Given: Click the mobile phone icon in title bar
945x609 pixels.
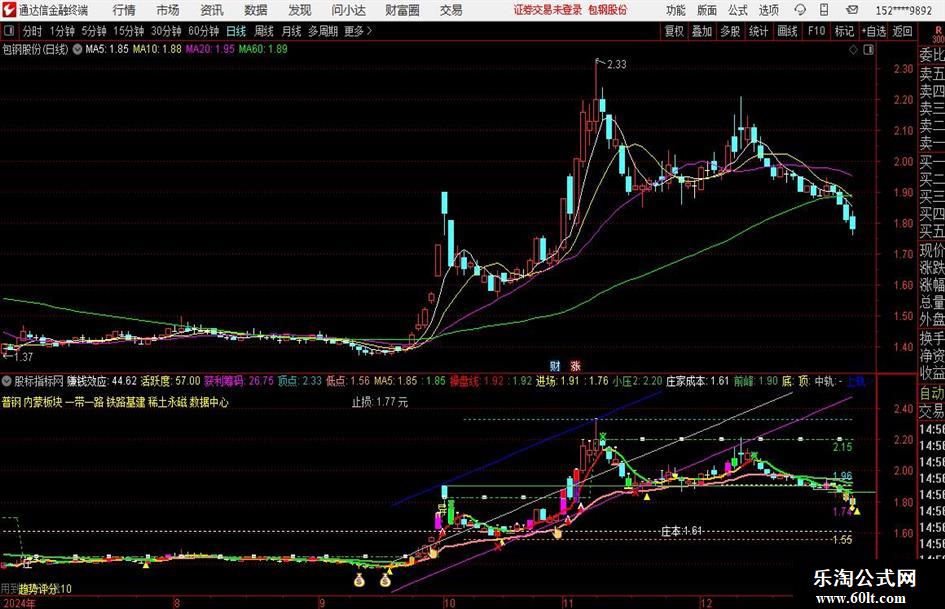Looking at the screenshot, I should tap(824, 10).
